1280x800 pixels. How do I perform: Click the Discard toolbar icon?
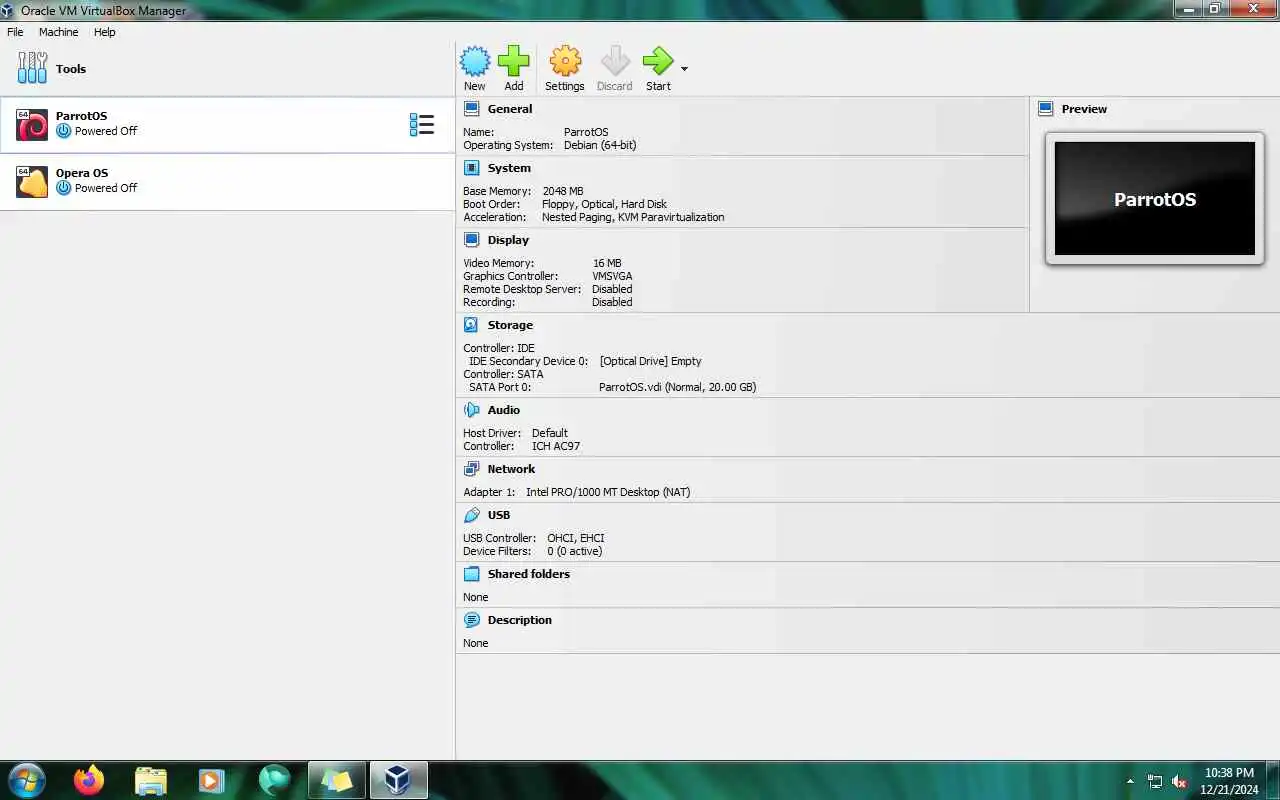[615, 62]
